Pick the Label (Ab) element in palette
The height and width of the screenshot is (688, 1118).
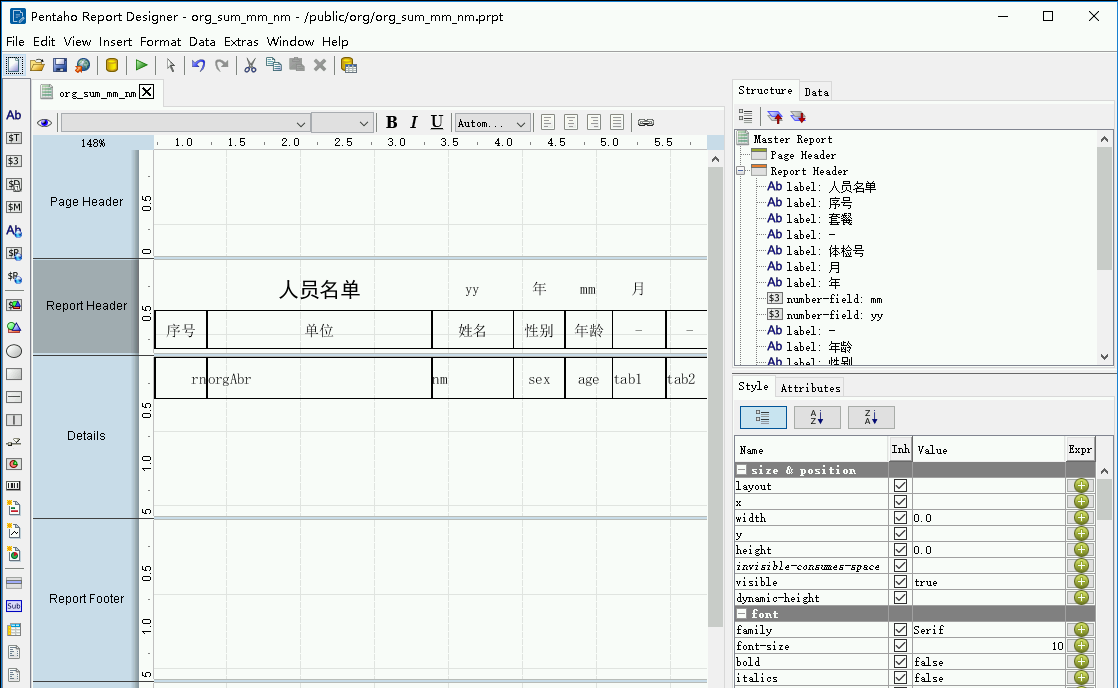click(14, 115)
